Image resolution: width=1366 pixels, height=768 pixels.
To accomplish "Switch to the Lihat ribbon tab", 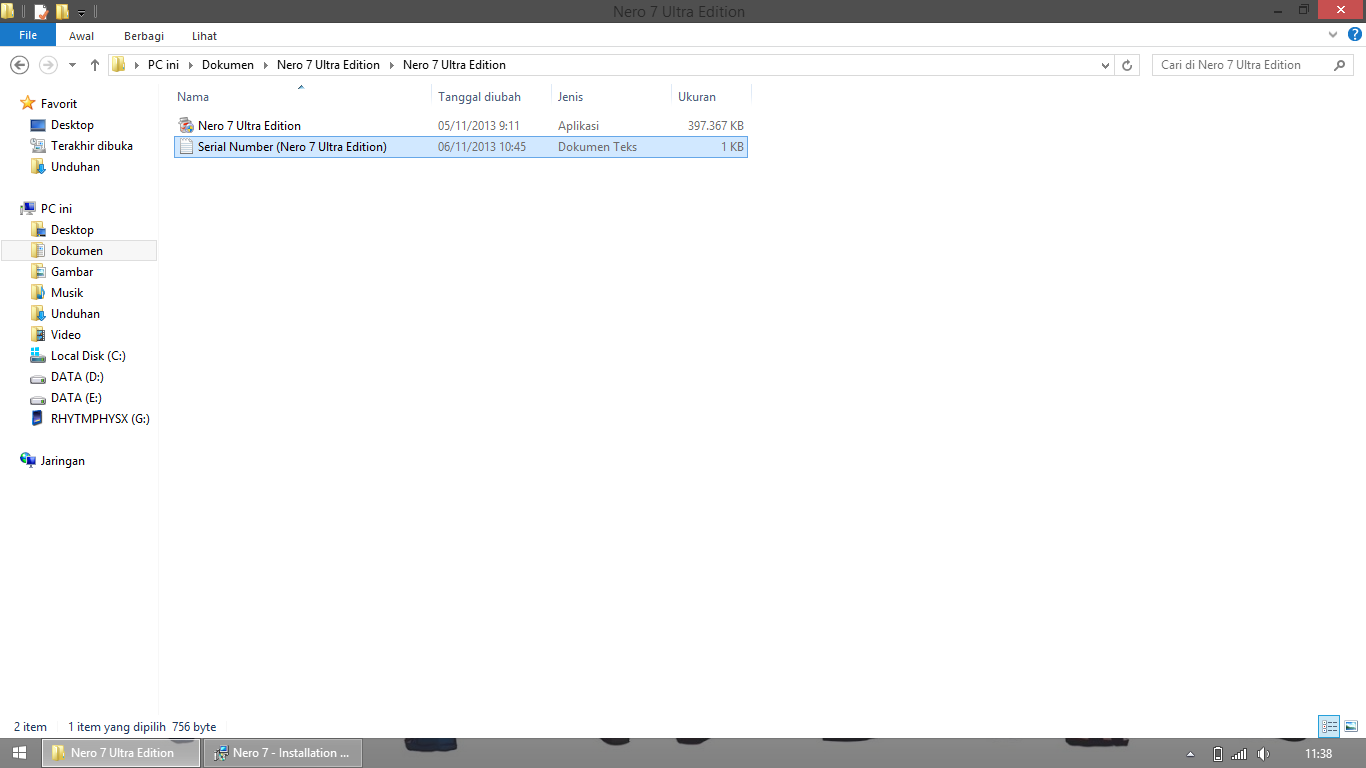I will pyautogui.click(x=205, y=36).
